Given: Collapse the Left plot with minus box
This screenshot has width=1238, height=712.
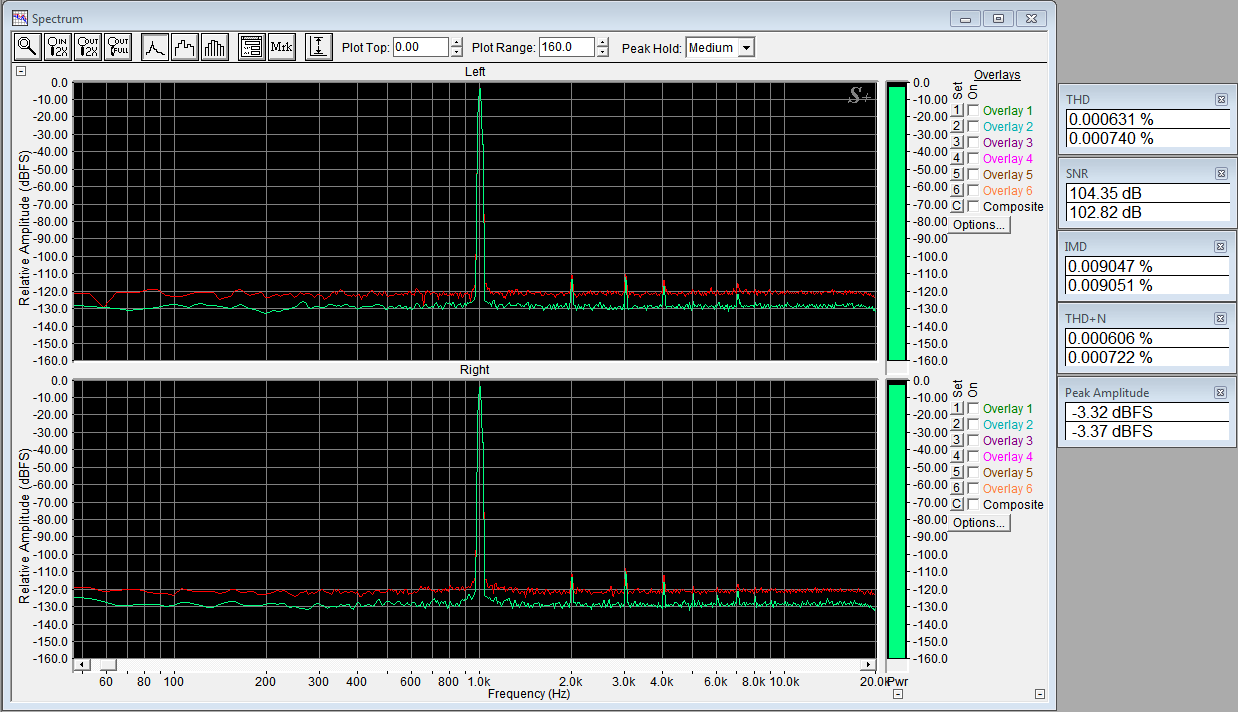Looking at the screenshot, I should pos(21,71).
